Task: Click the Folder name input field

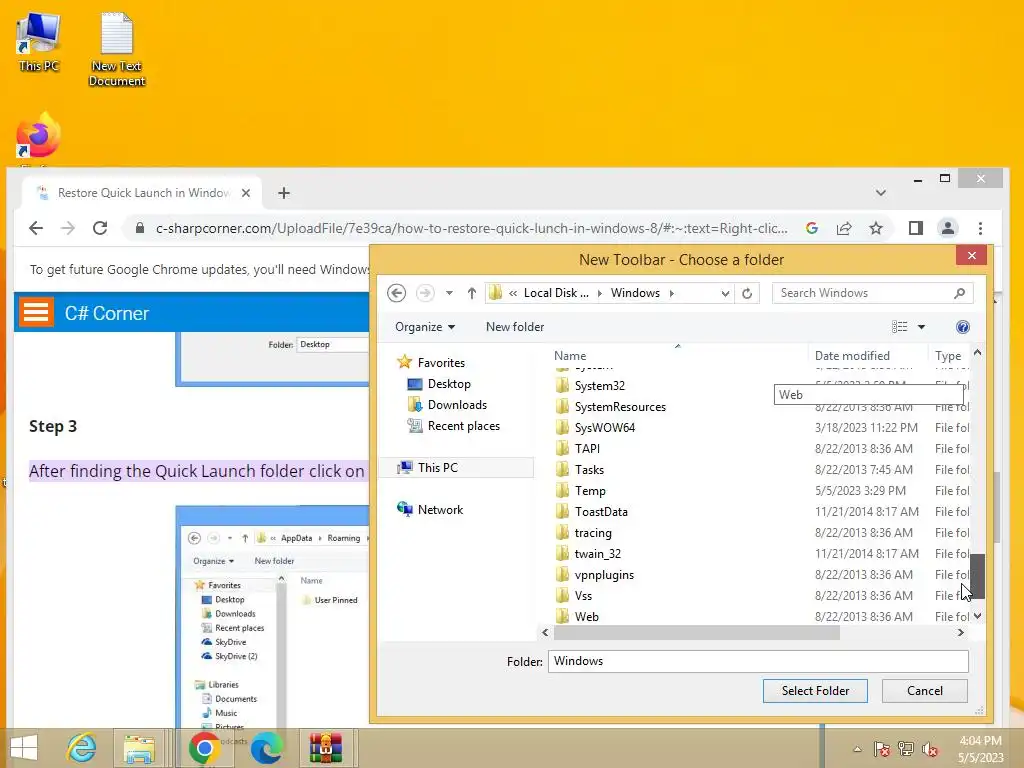Action: pyautogui.click(x=758, y=661)
